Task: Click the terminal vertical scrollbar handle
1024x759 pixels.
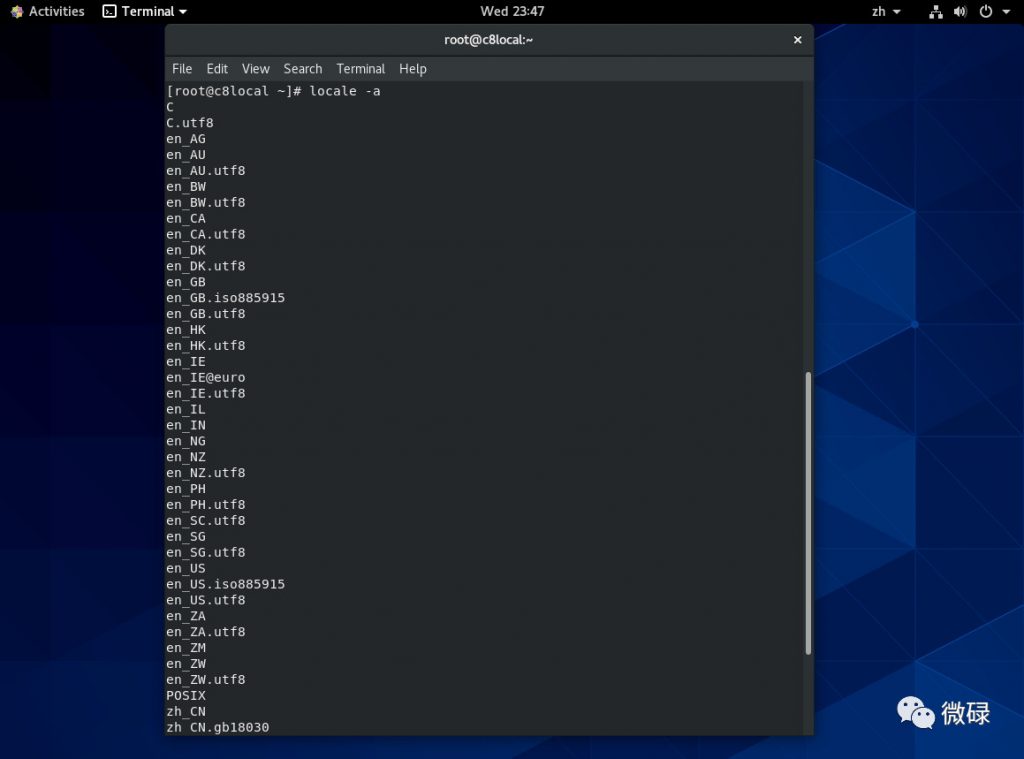Action: click(x=807, y=513)
